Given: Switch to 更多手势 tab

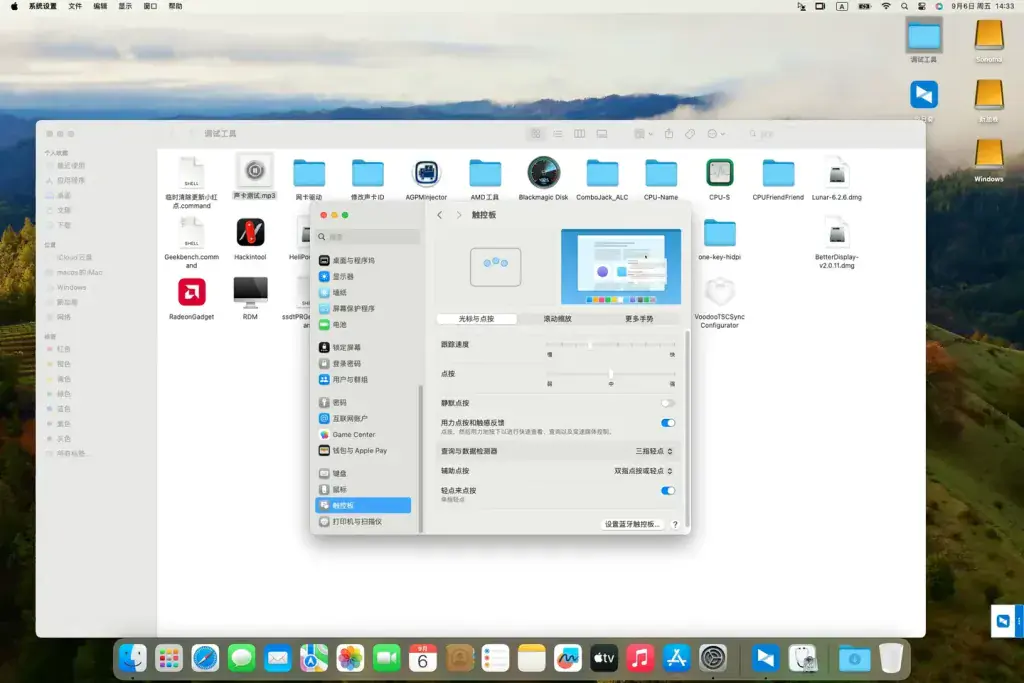Looking at the screenshot, I should [x=639, y=319].
